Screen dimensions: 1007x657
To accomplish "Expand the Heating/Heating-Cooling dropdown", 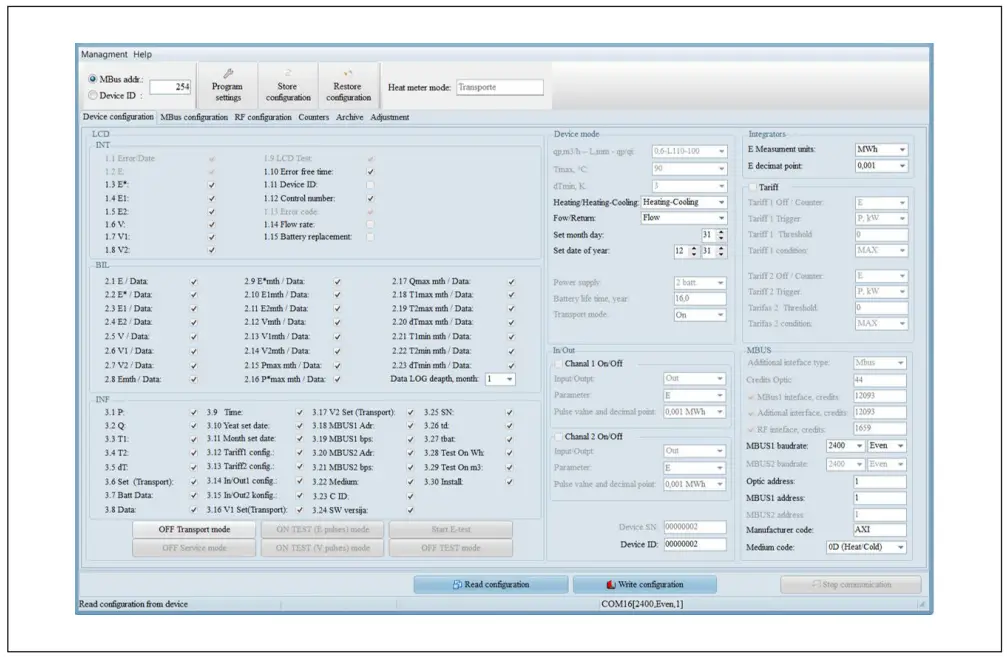I will click(684, 201).
